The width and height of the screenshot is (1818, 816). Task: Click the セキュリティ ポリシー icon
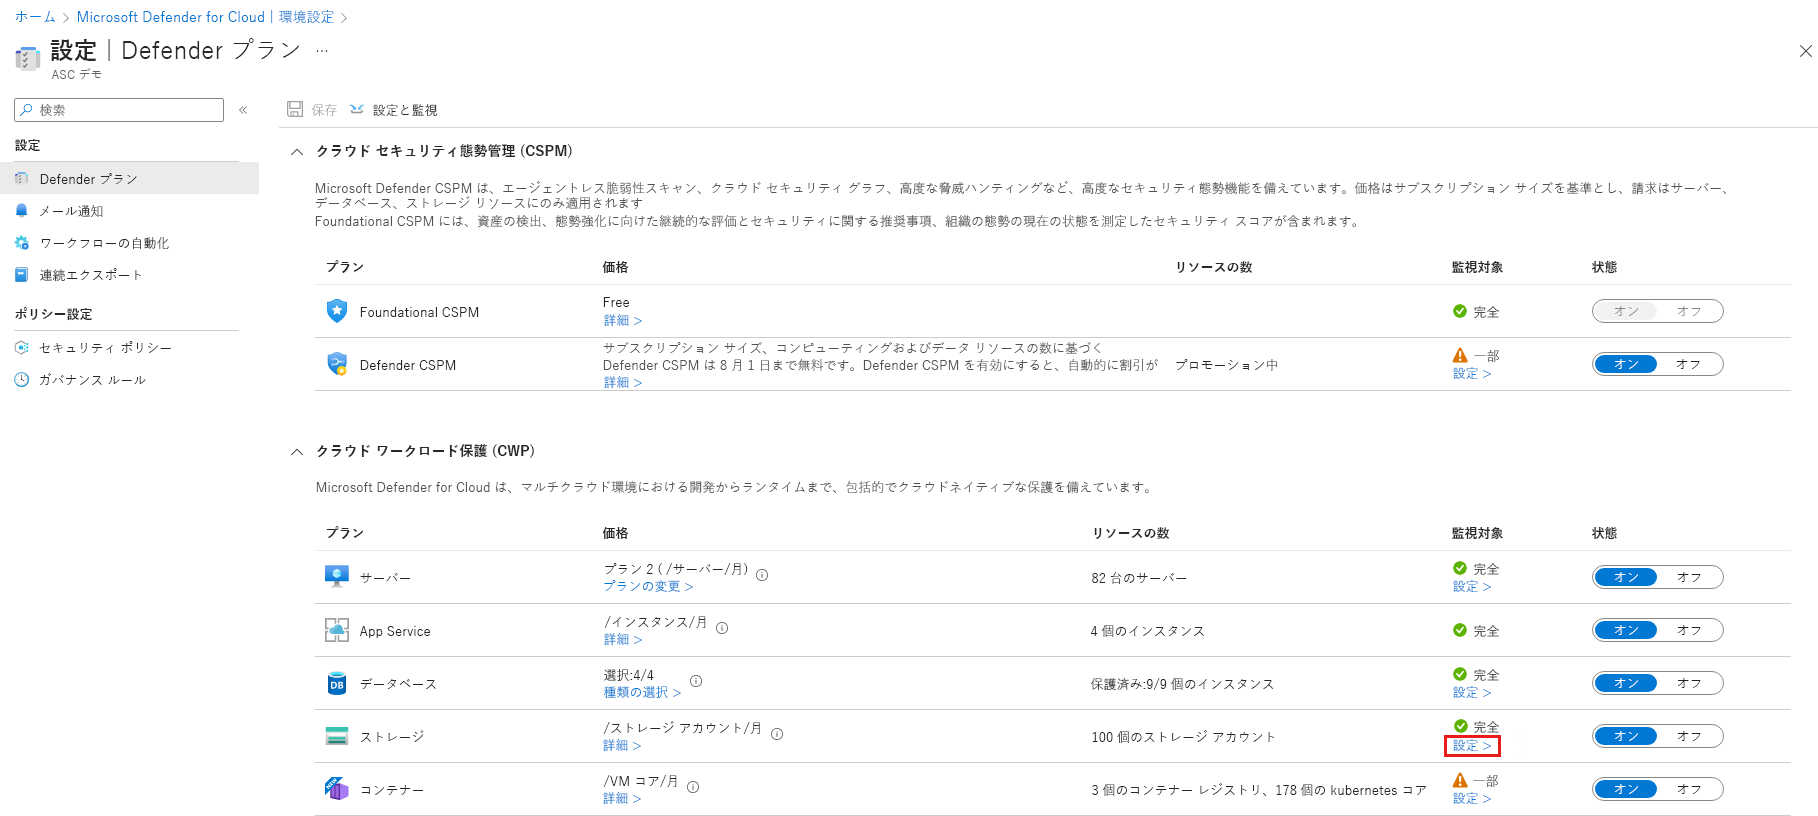click(22, 347)
